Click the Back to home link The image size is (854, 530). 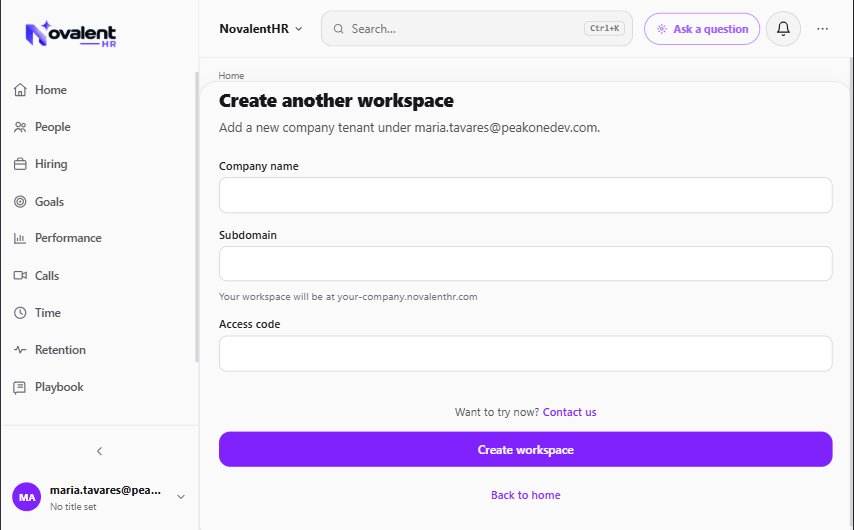point(526,495)
